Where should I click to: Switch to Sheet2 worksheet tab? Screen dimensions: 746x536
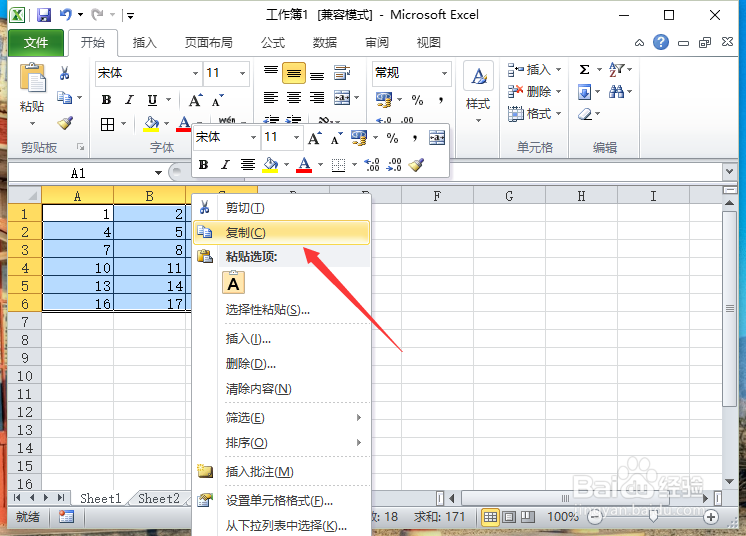158,498
